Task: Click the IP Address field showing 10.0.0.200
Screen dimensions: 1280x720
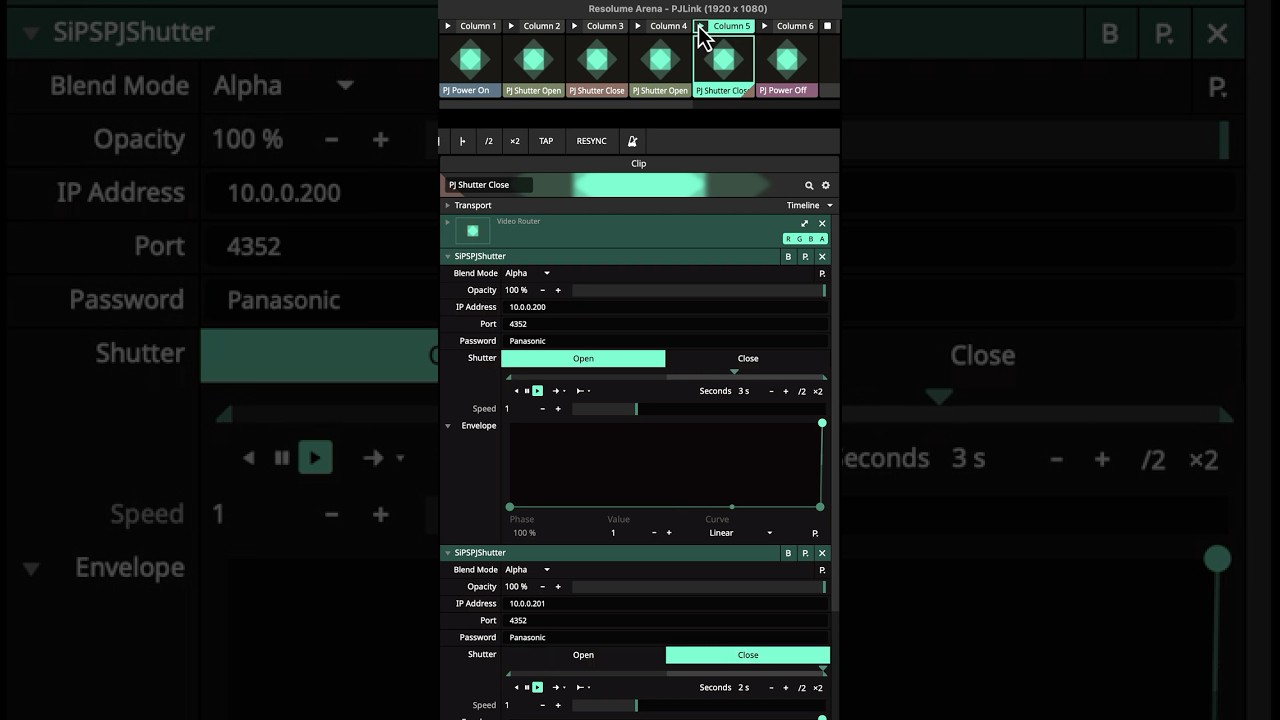Action: [664, 307]
